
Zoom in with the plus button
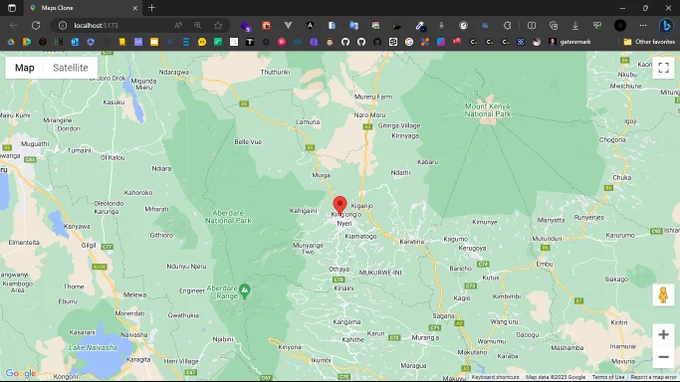[x=663, y=334]
